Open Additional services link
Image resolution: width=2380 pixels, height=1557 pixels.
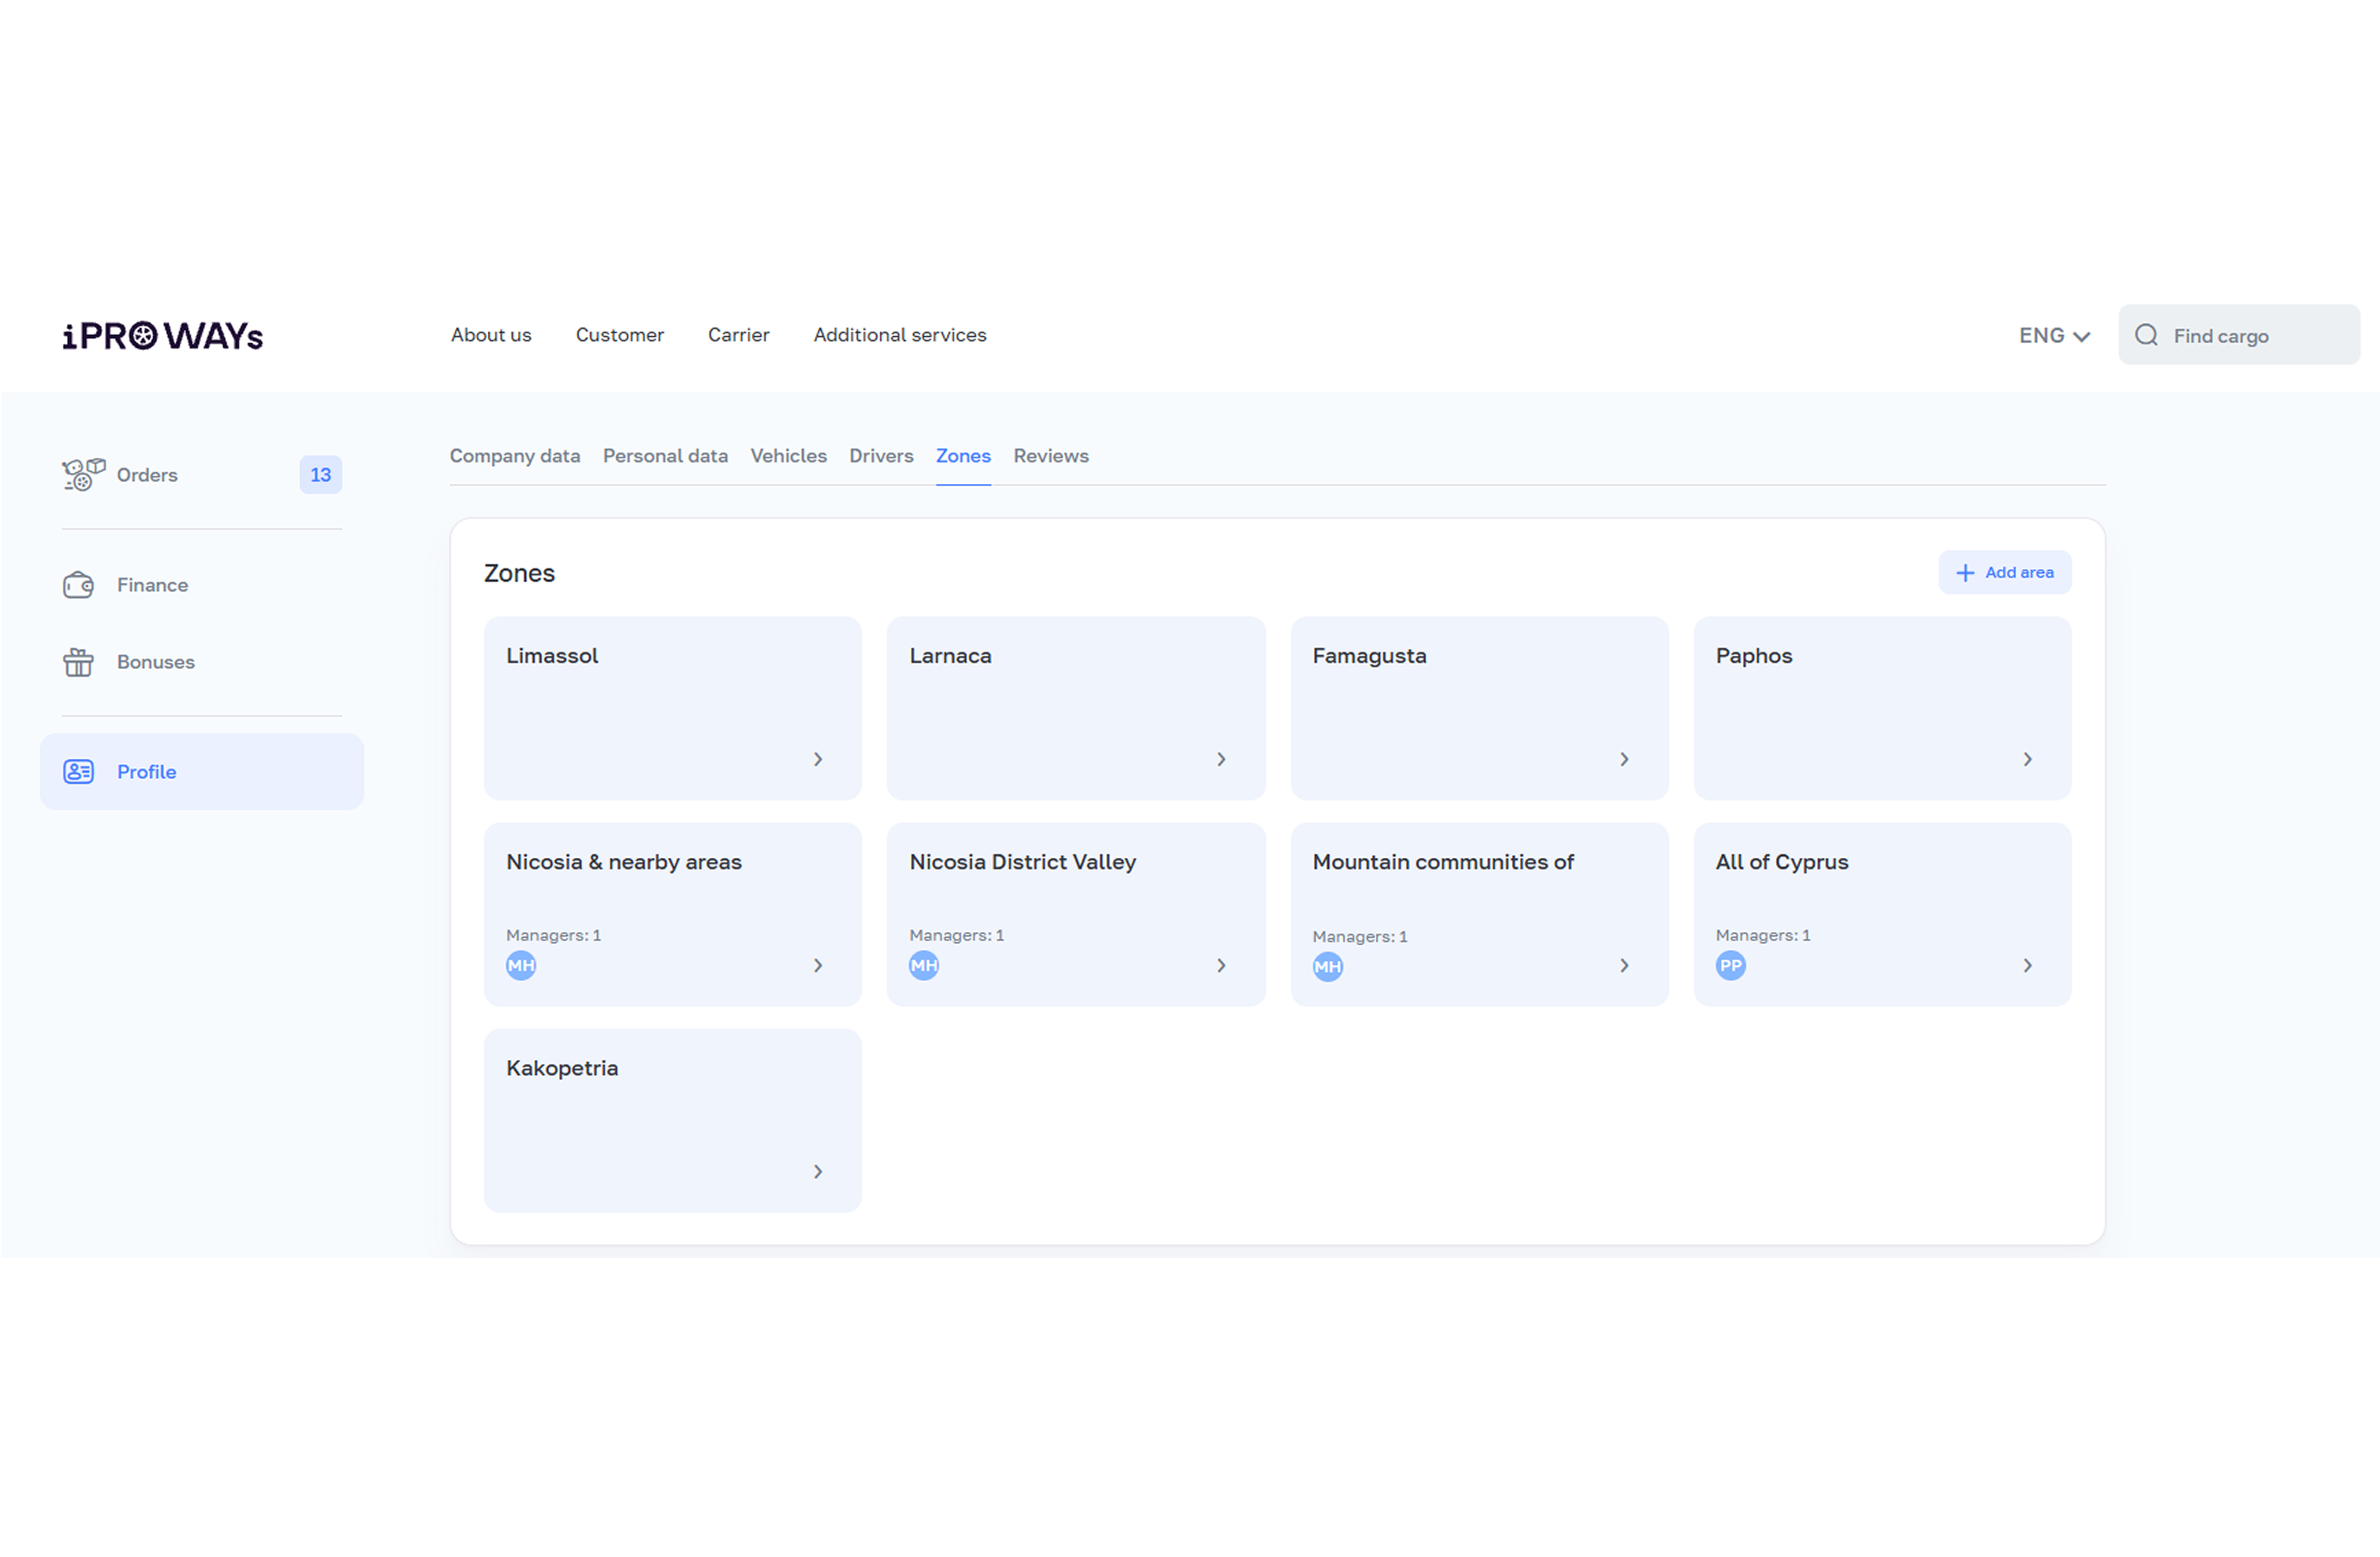[x=900, y=335]
